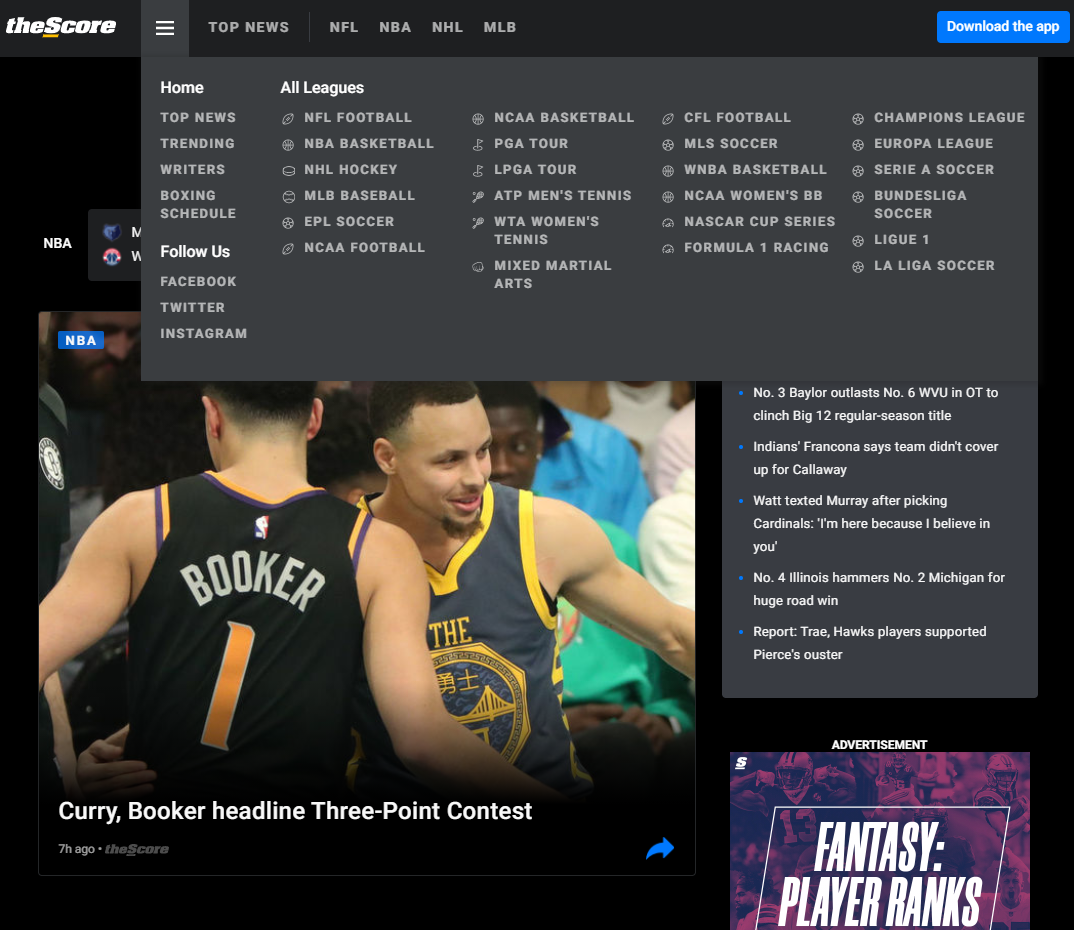Click the basketball icon beside NCAA Women's BB

click(668, 197)
